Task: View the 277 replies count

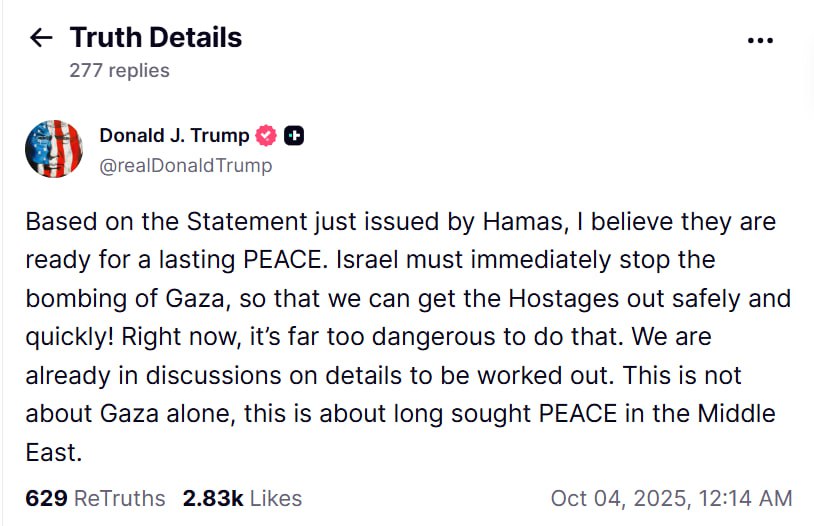Action: pos(119,70)
